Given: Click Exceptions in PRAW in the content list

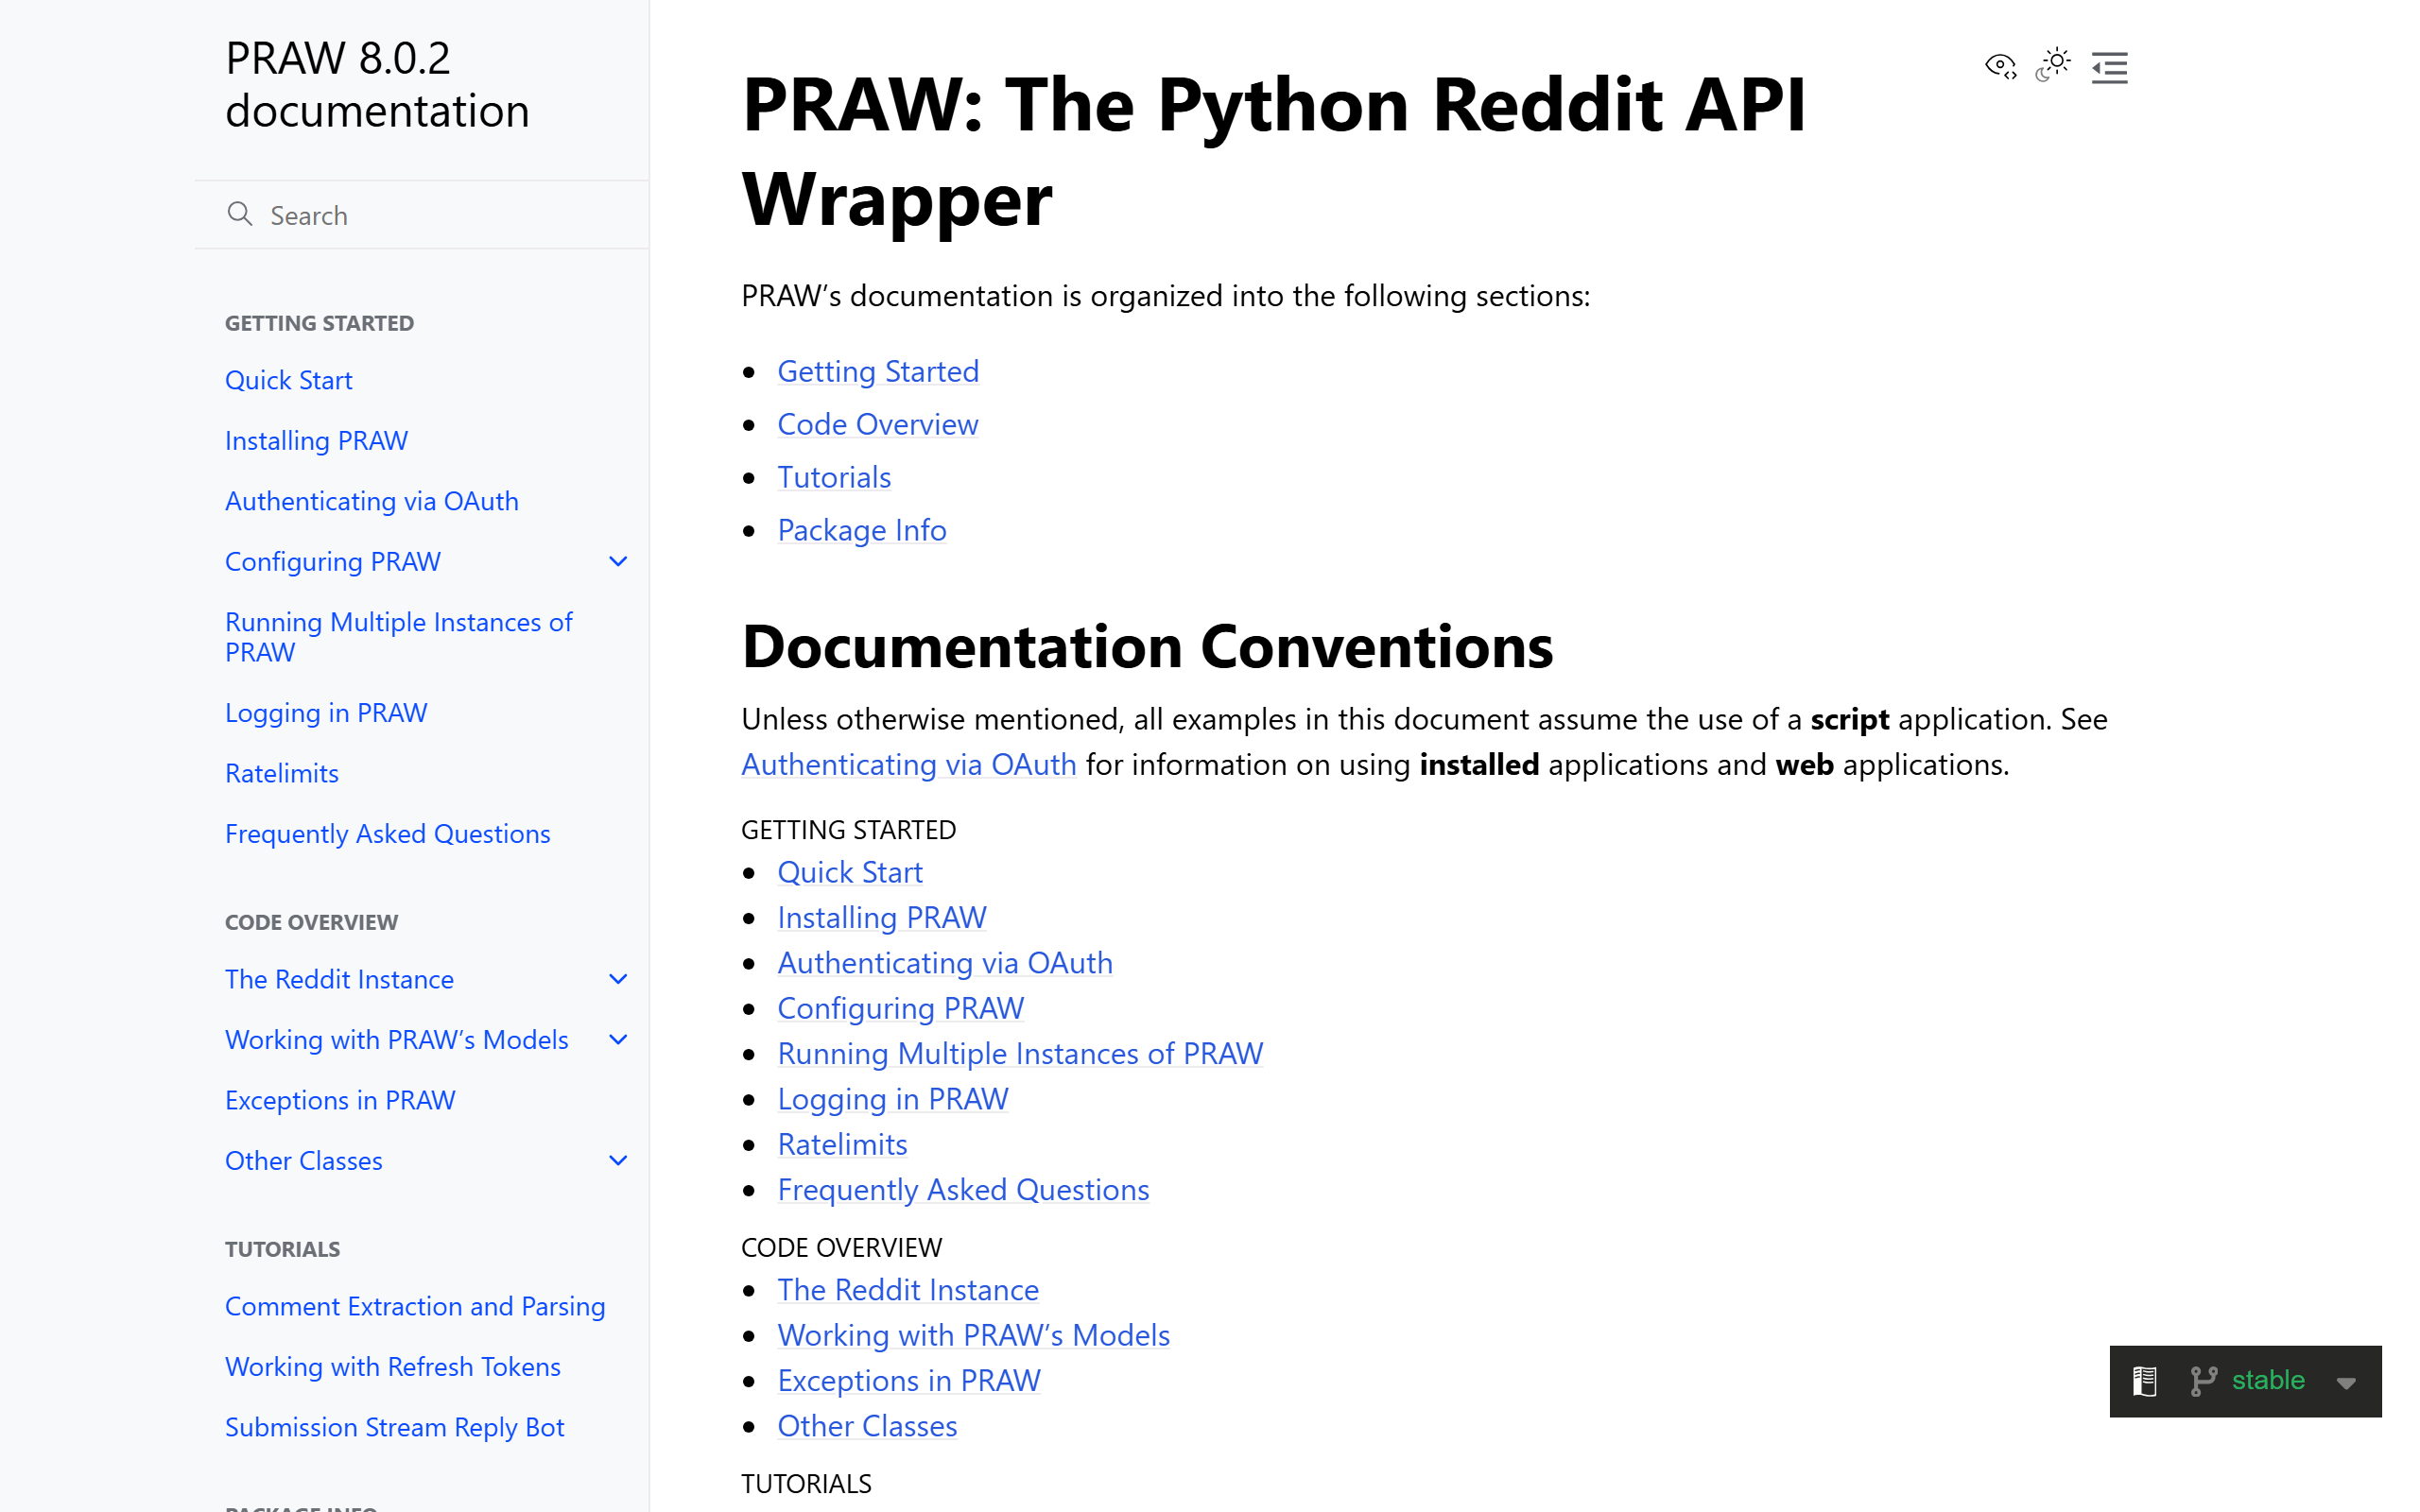Looking at the screenshot, I should tap(909, 1380).
